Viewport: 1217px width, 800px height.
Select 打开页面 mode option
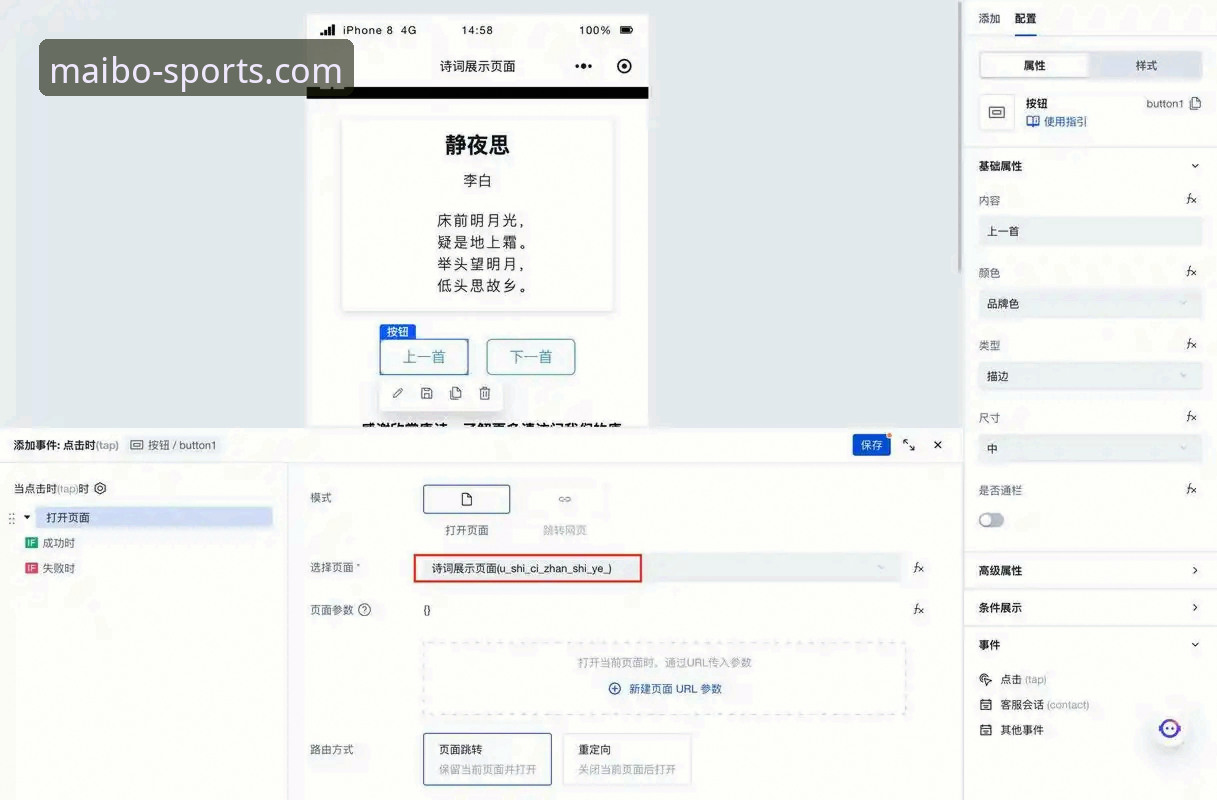coord(467,499)
